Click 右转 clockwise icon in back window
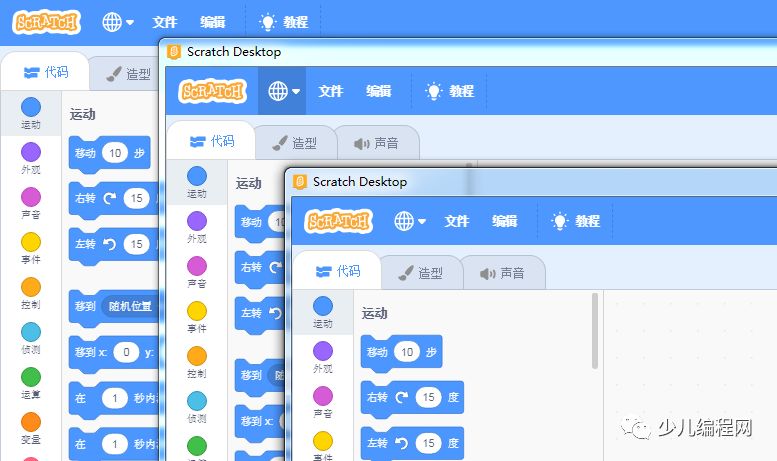This screenshot has height=461, width=777. (x=110, y=198)
